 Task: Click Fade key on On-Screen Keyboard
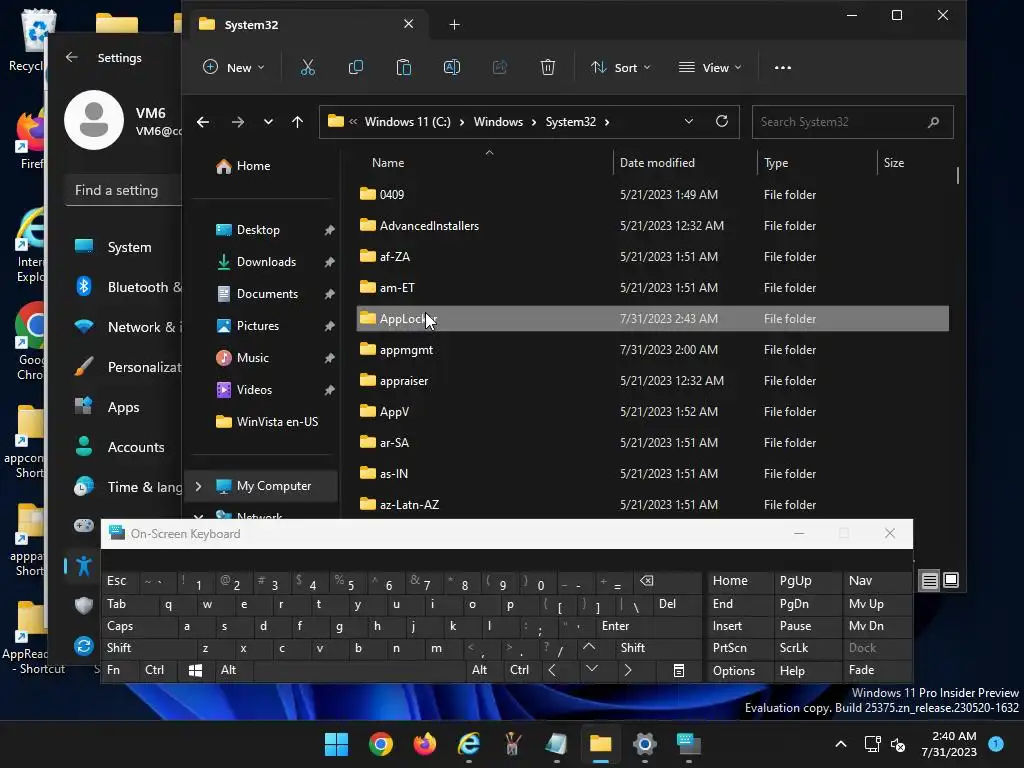point(878,670)
